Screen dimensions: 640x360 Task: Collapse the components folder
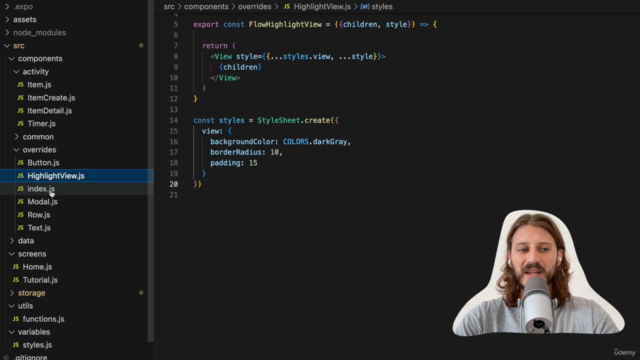click(12, 58)
